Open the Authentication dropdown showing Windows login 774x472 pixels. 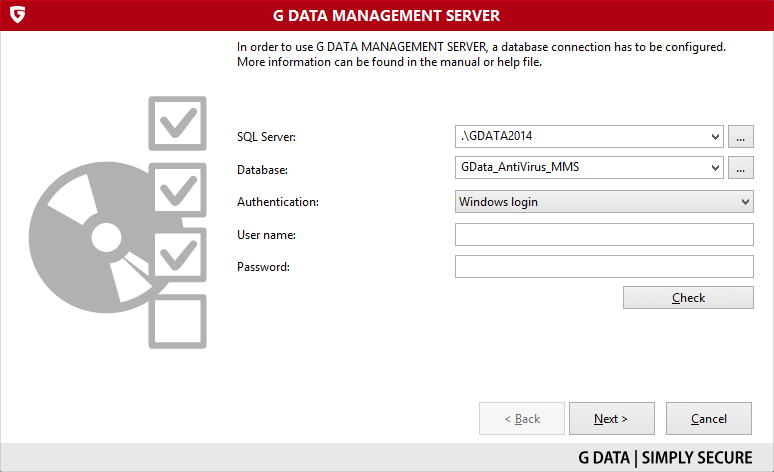[604, 202]
